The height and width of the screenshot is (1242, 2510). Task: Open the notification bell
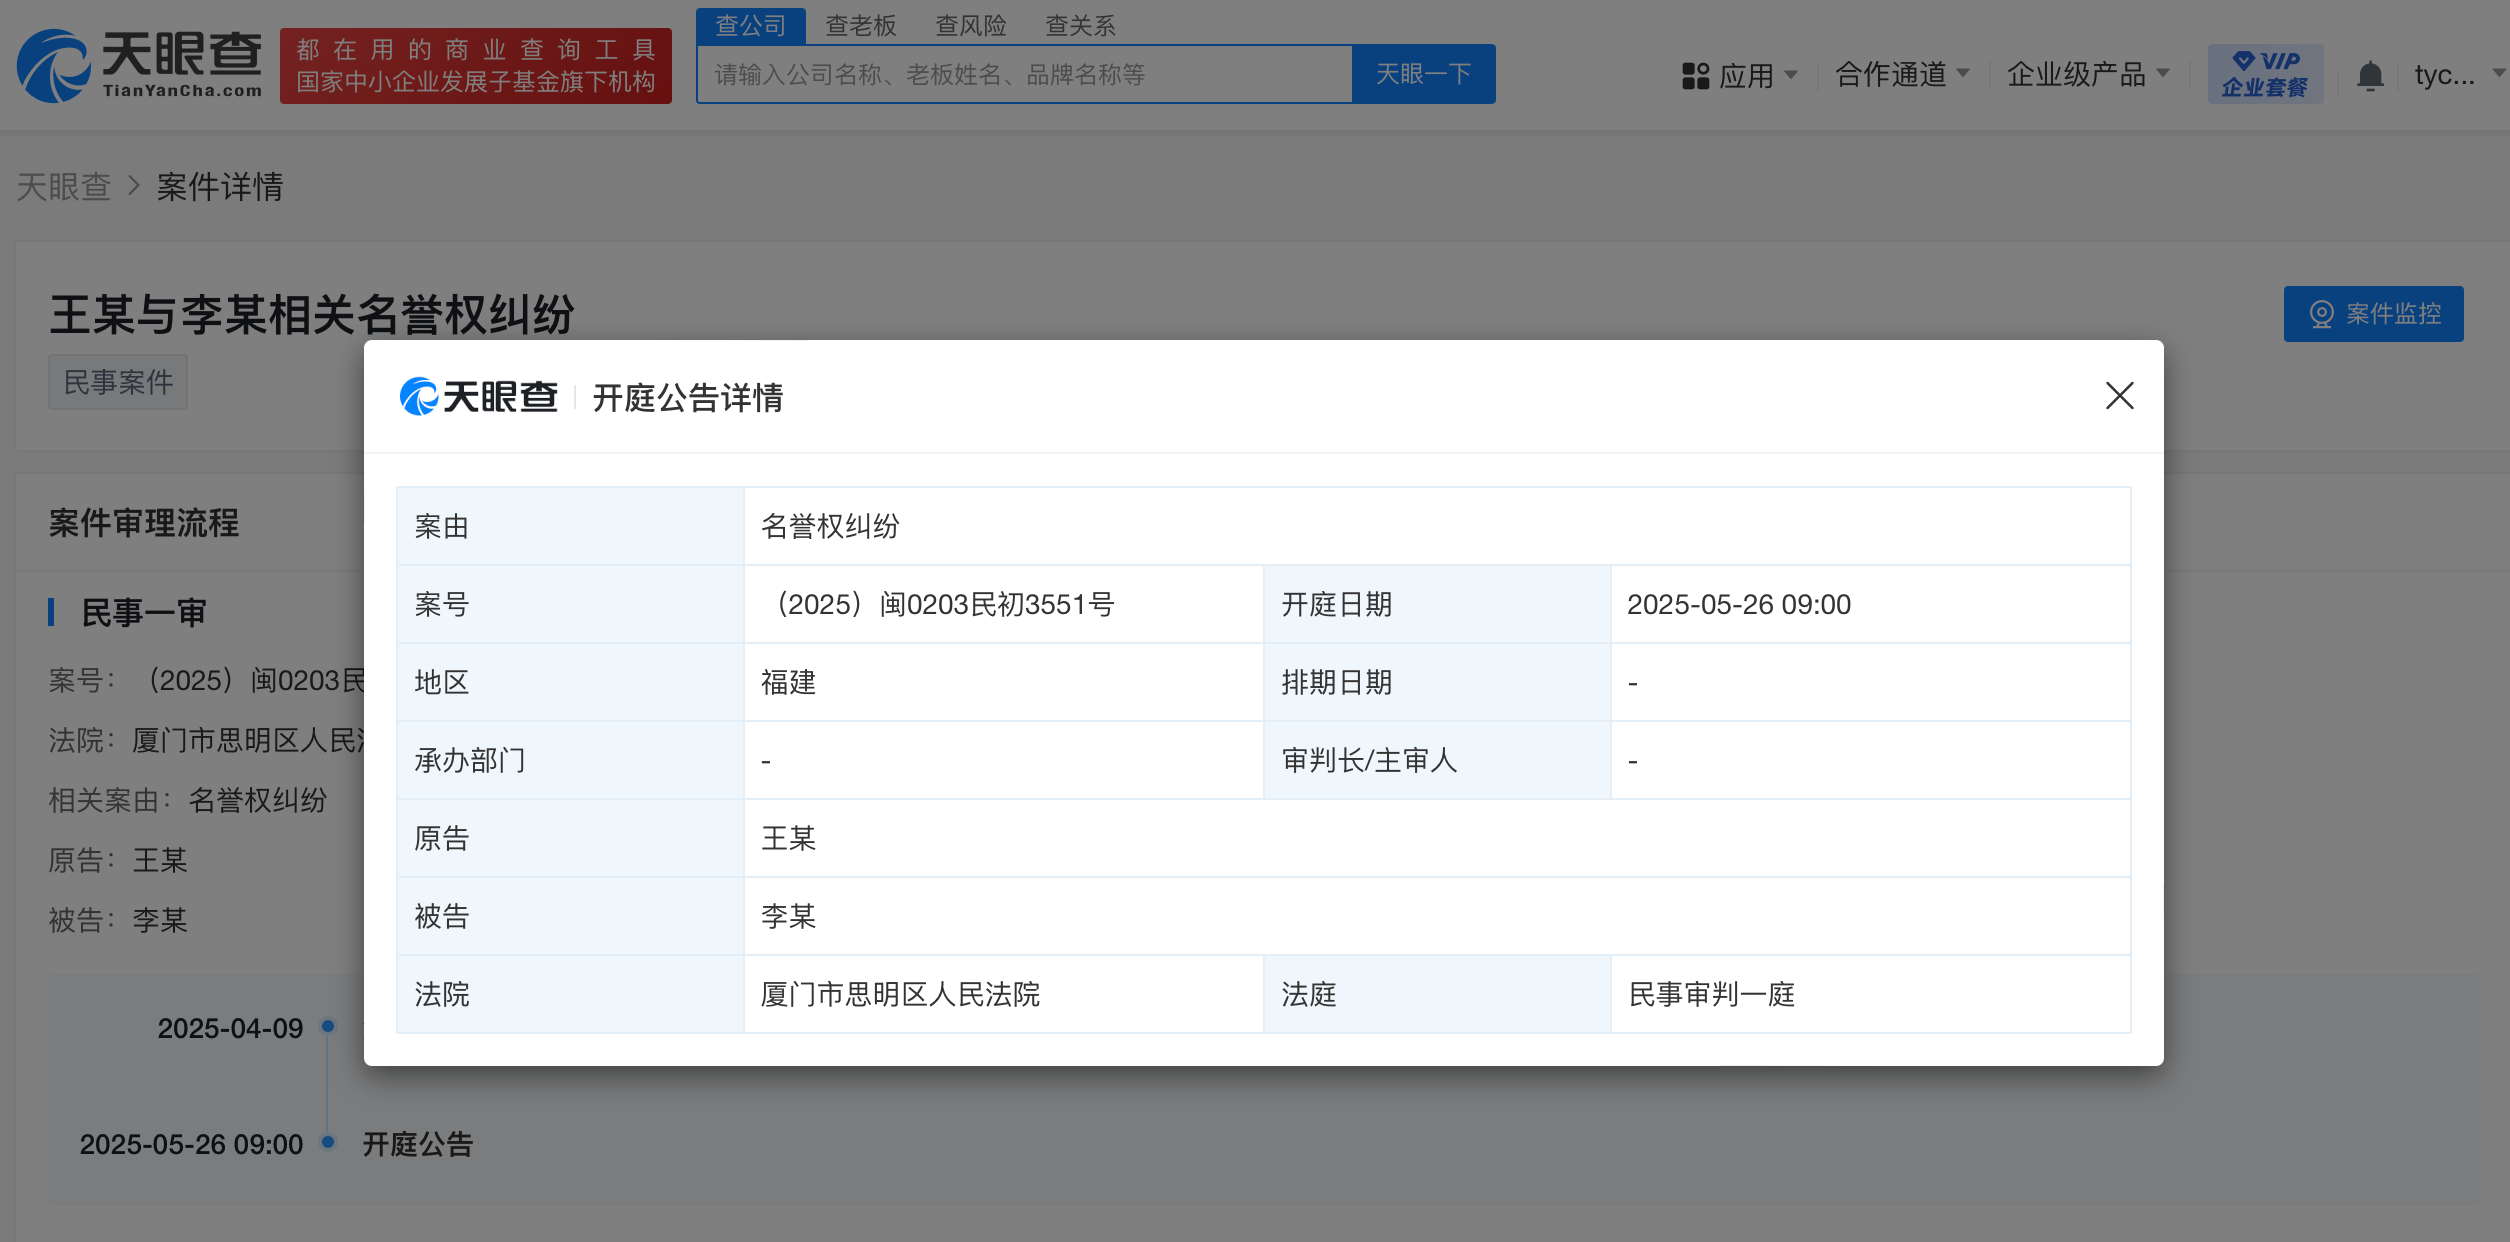click(2370, 76)
